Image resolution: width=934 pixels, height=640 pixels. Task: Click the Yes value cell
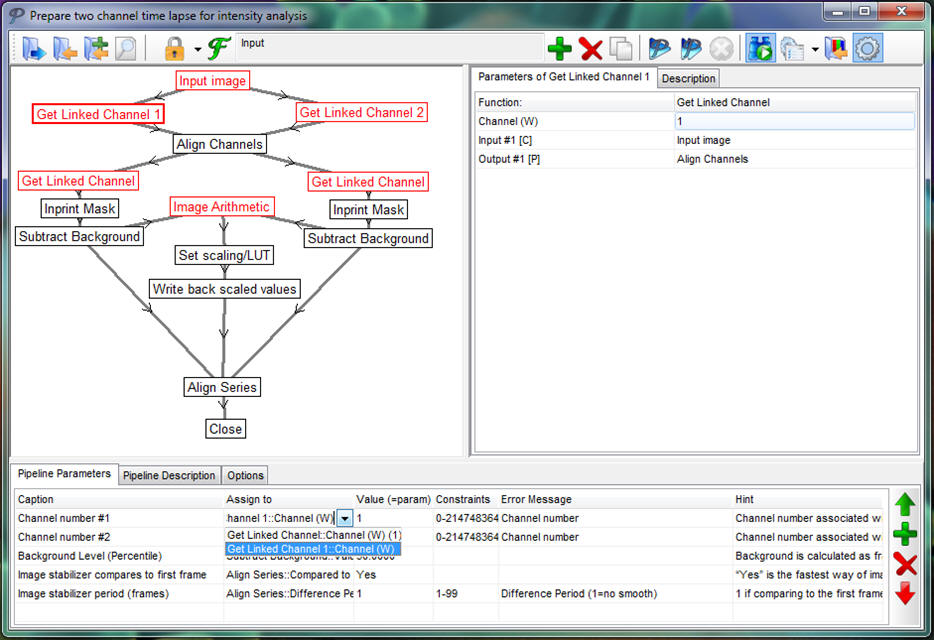(394, 575)
